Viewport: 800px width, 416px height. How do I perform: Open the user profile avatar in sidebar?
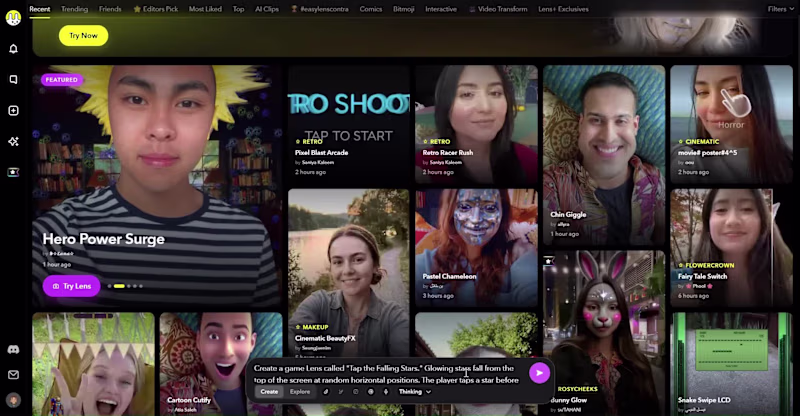(13, 400)
